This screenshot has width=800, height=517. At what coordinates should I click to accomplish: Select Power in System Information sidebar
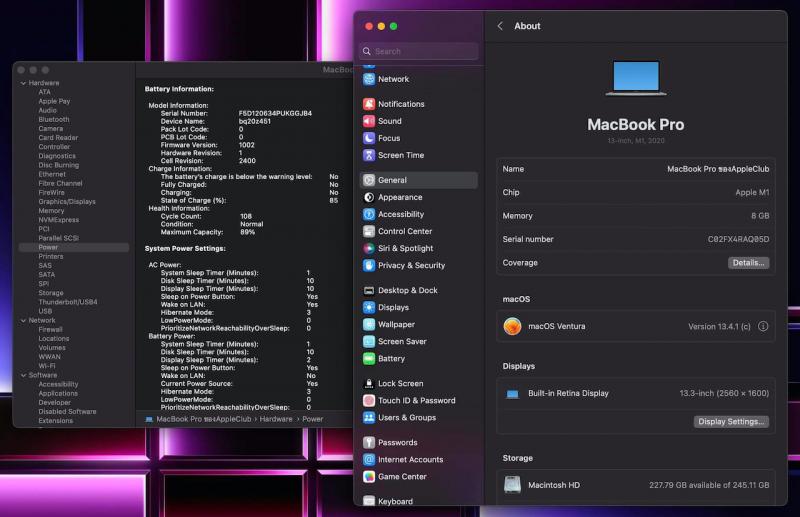point(74,247)
